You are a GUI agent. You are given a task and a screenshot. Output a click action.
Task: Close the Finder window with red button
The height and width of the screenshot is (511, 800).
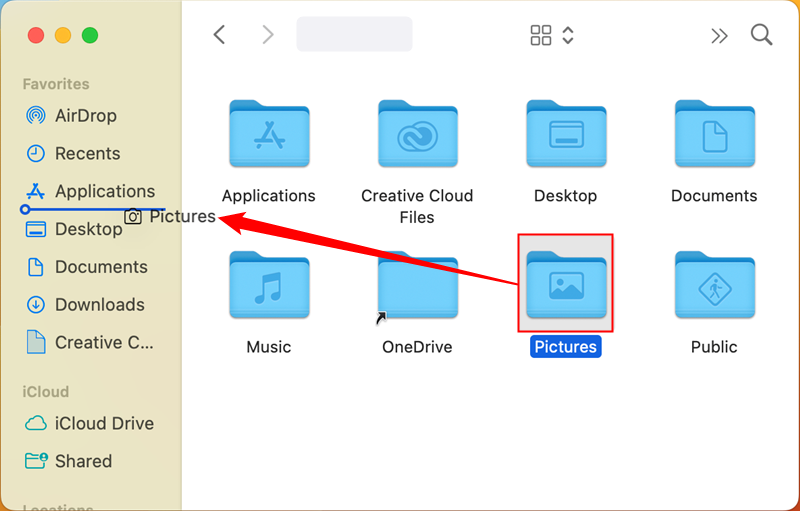pyautogui.click(x=36, y=35)
